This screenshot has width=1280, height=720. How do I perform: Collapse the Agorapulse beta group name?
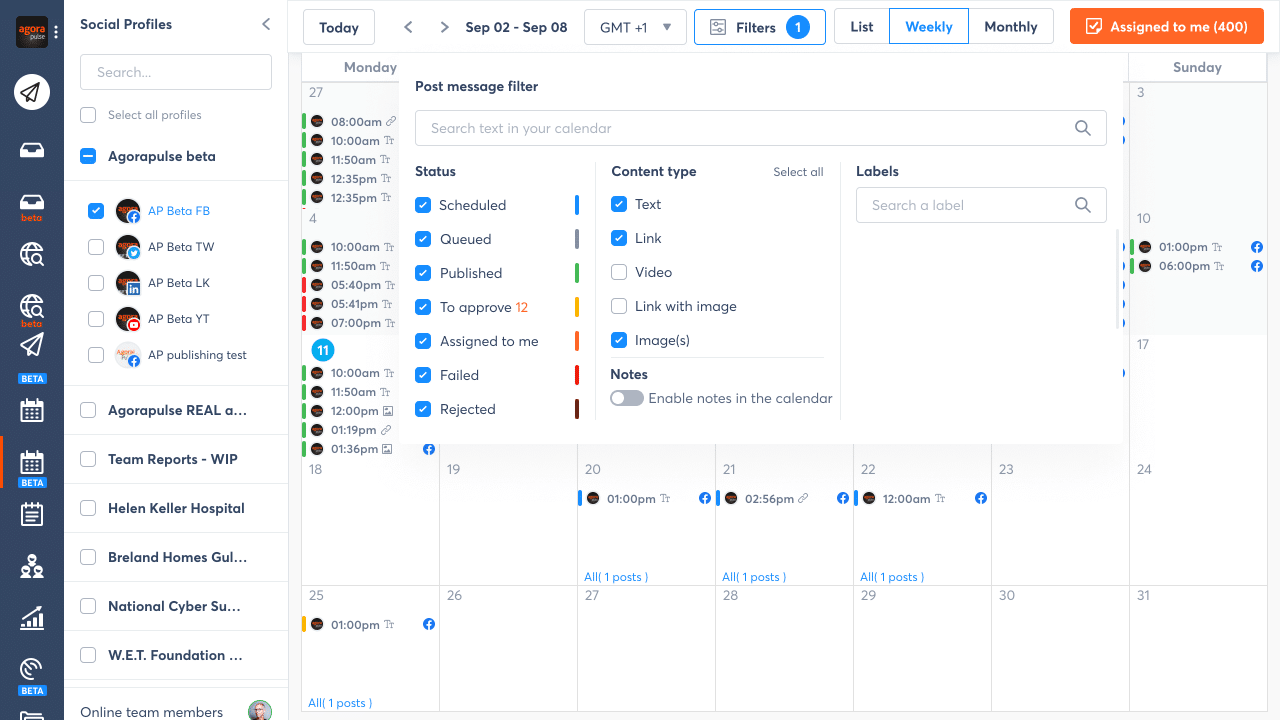pos(162,156)
